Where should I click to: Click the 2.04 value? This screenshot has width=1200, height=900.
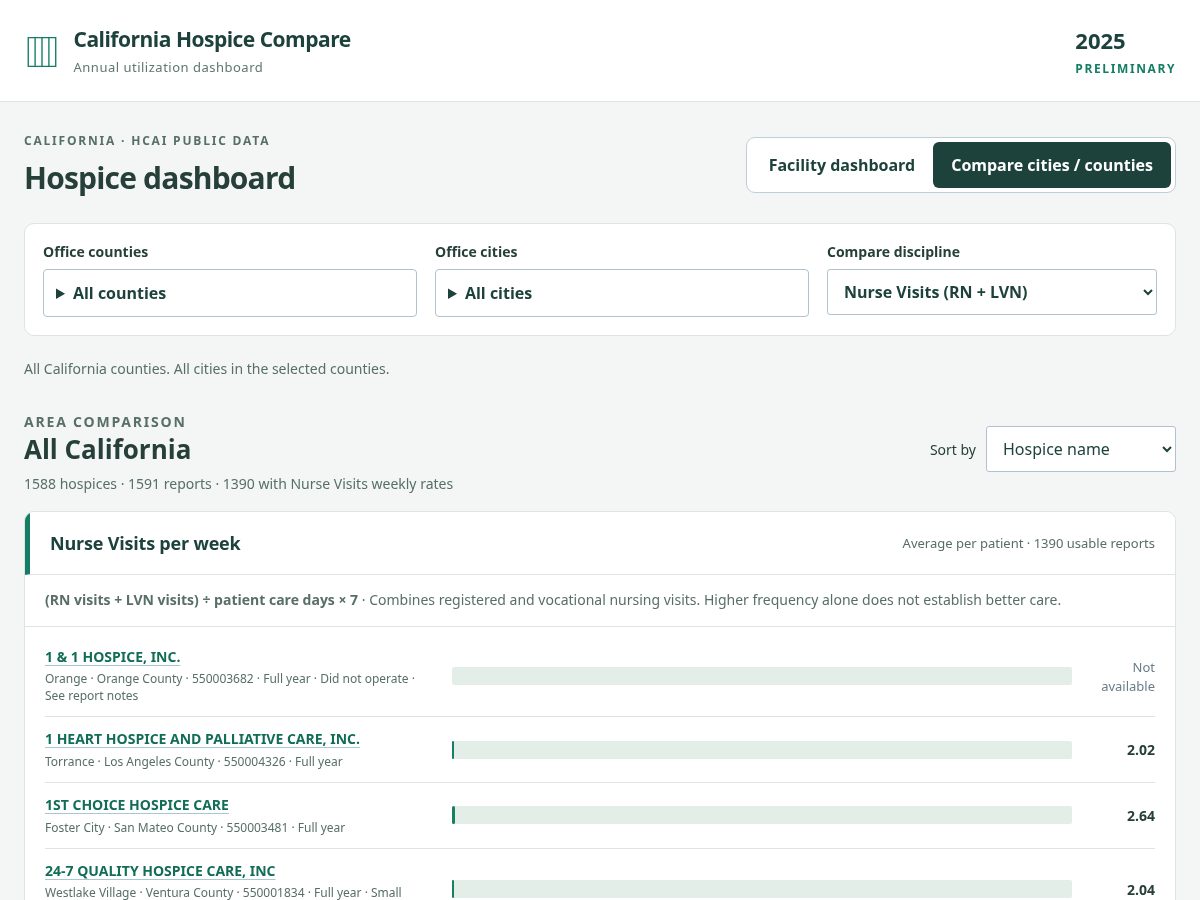pos(1141,890)
